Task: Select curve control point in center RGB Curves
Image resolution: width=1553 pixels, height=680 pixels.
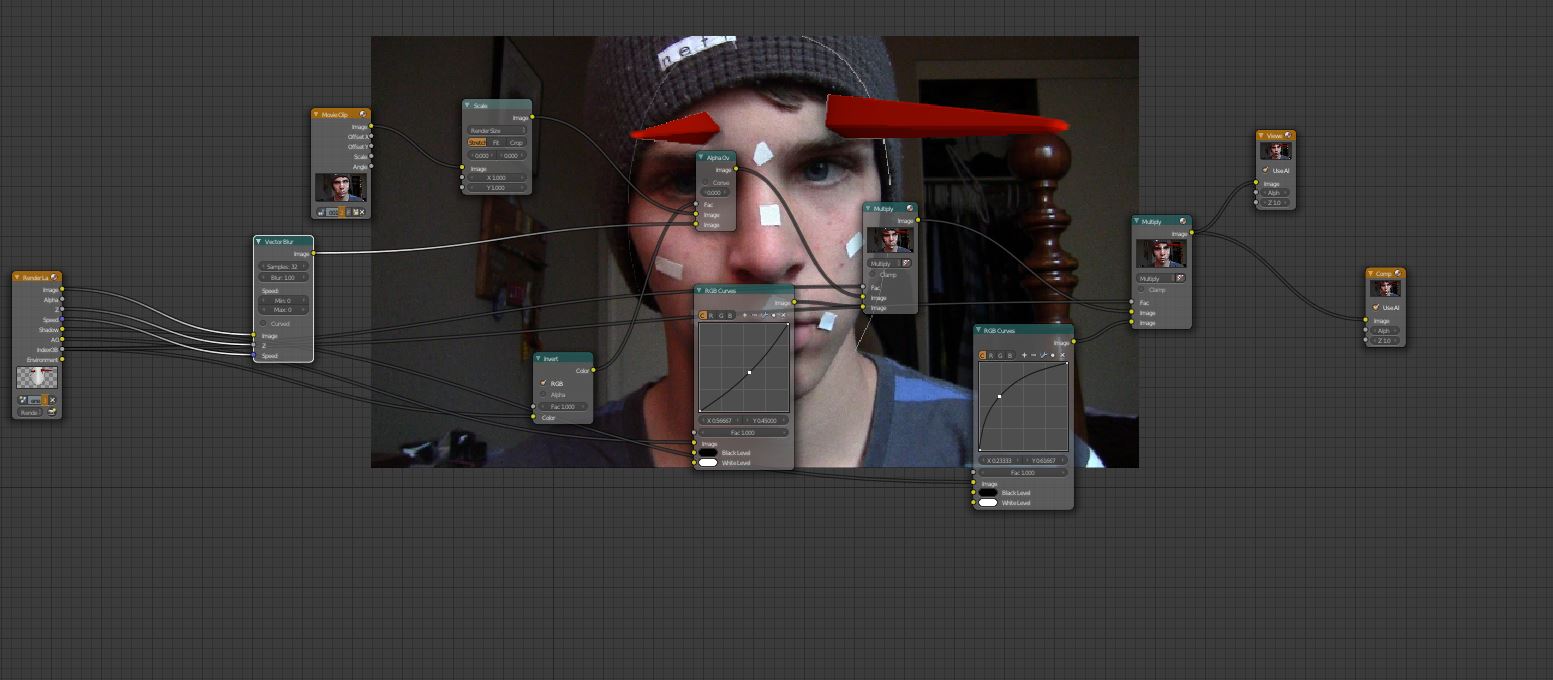Action: [749, 372]
